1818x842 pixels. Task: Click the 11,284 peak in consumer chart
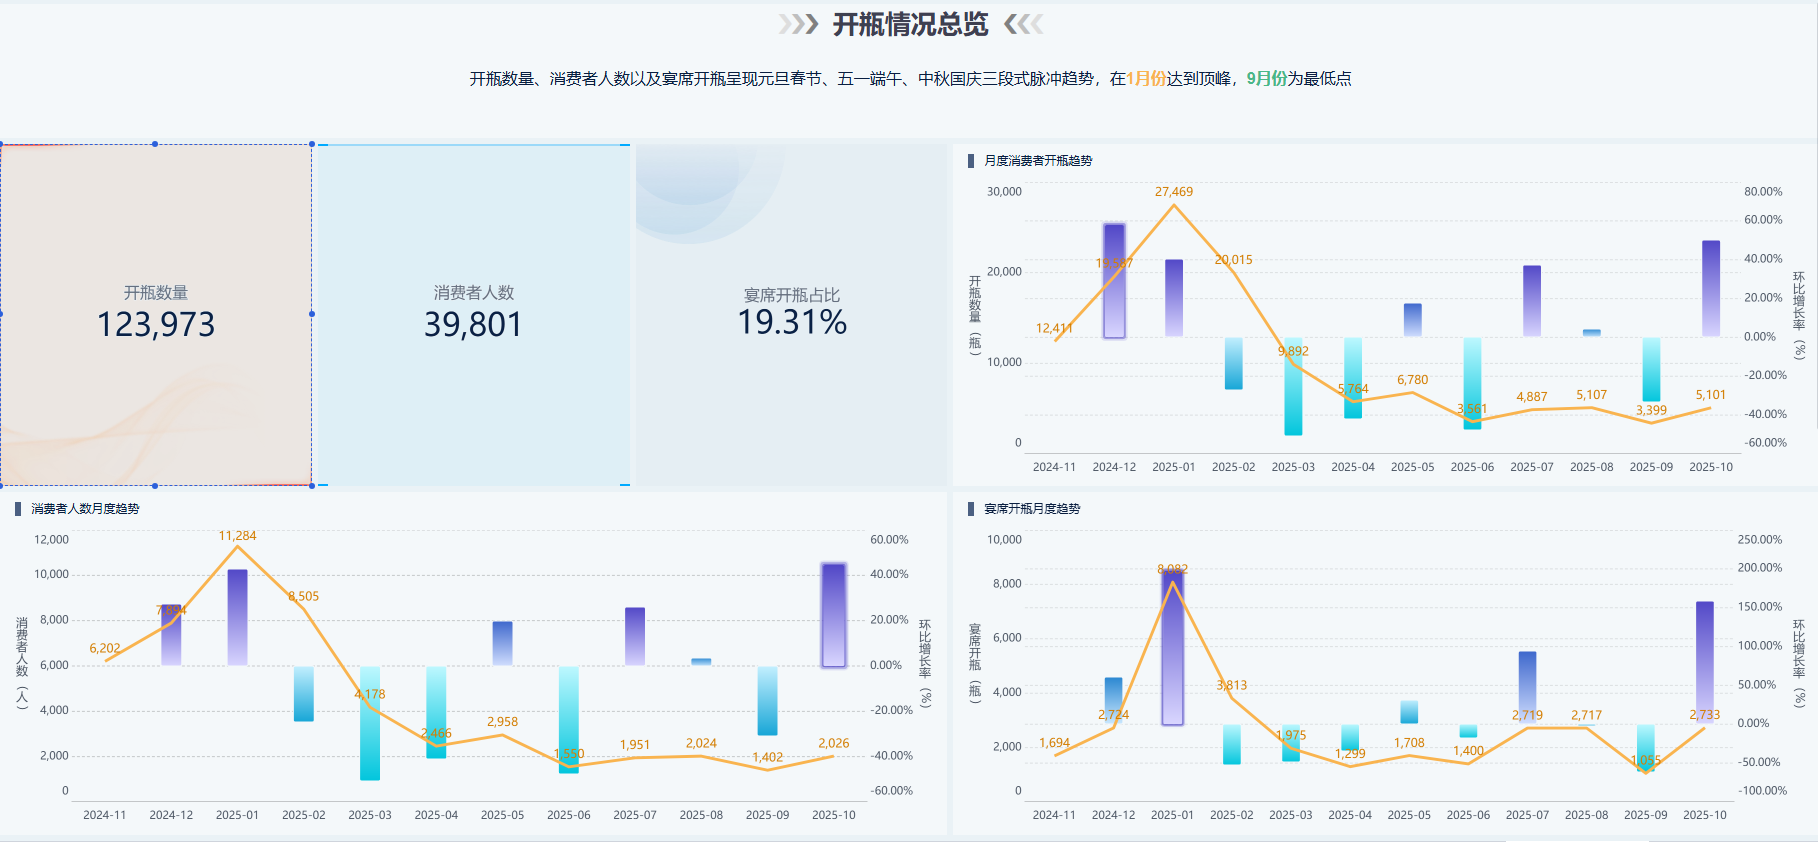pos(237,536)
